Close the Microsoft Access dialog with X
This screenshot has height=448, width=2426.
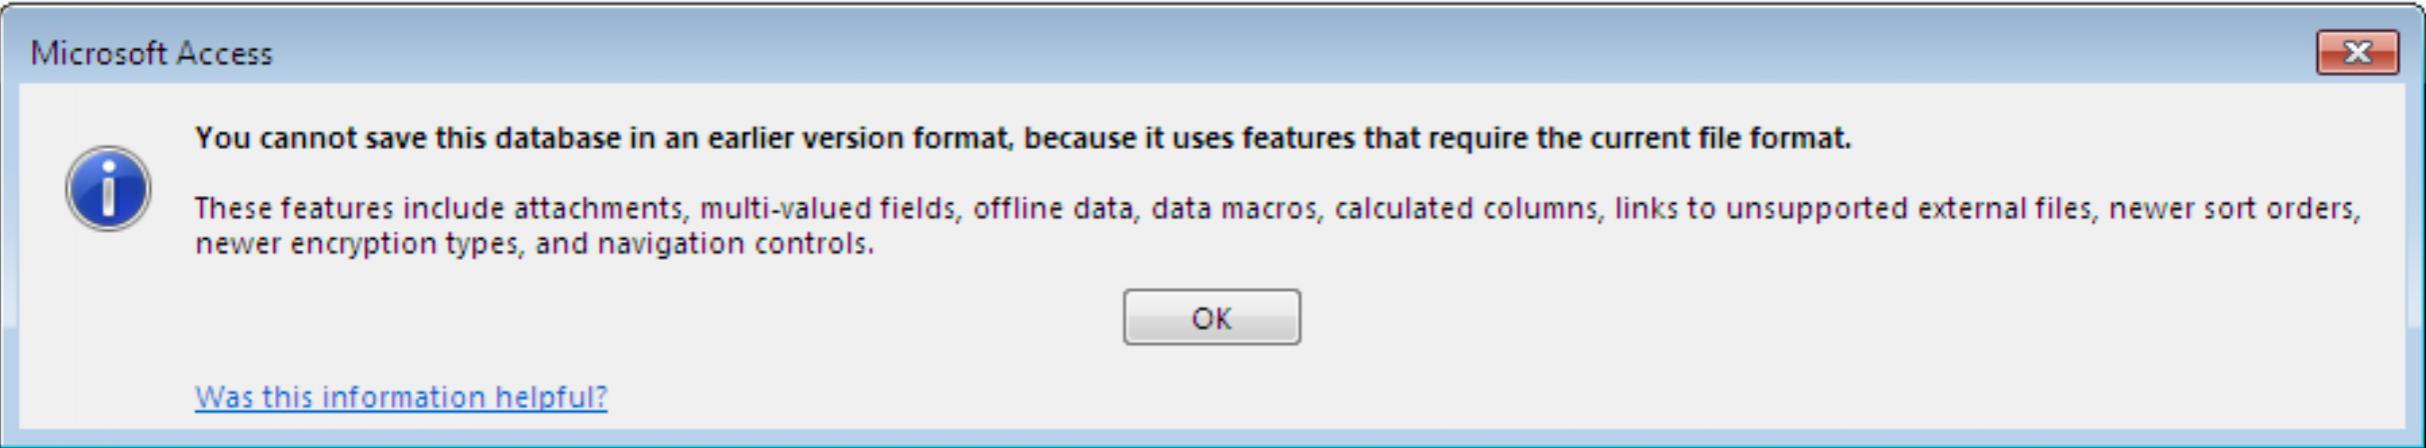2357,52
